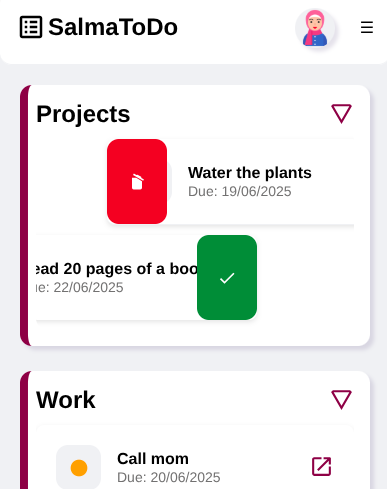The width and height of the screenshot is (387, 489).
Task: Mark task complete with green checkmark
Action: coord(227,277)
